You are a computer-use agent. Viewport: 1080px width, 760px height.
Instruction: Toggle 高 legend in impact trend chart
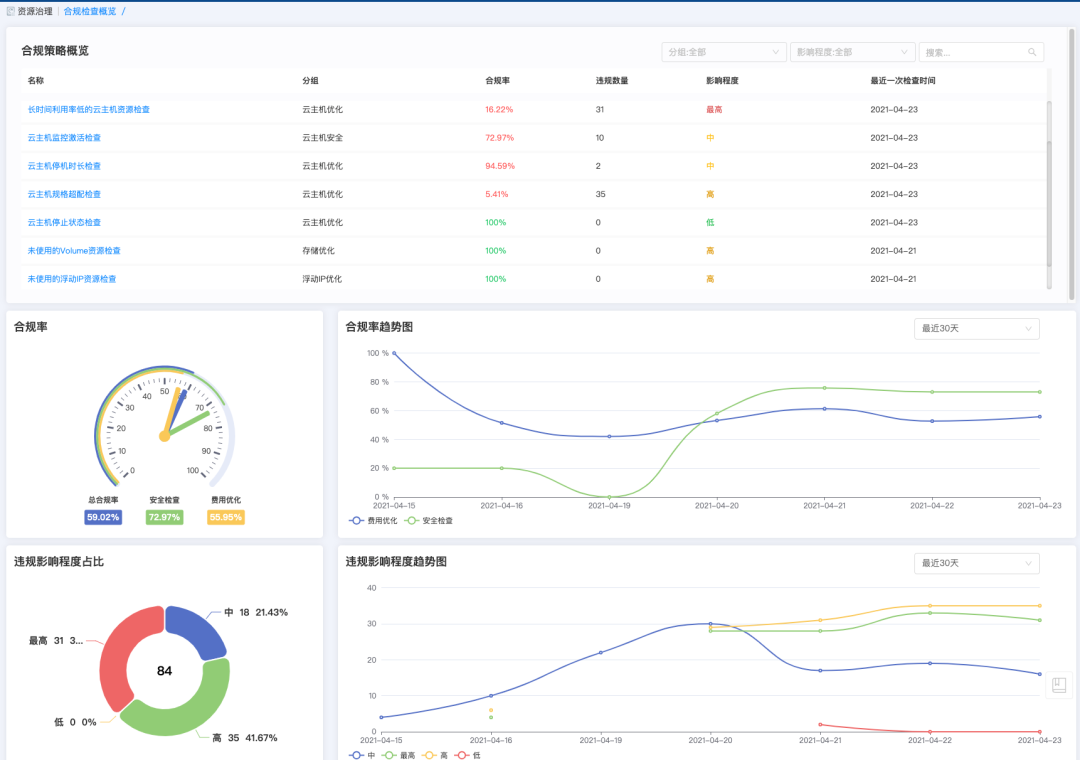click(435, 755)
